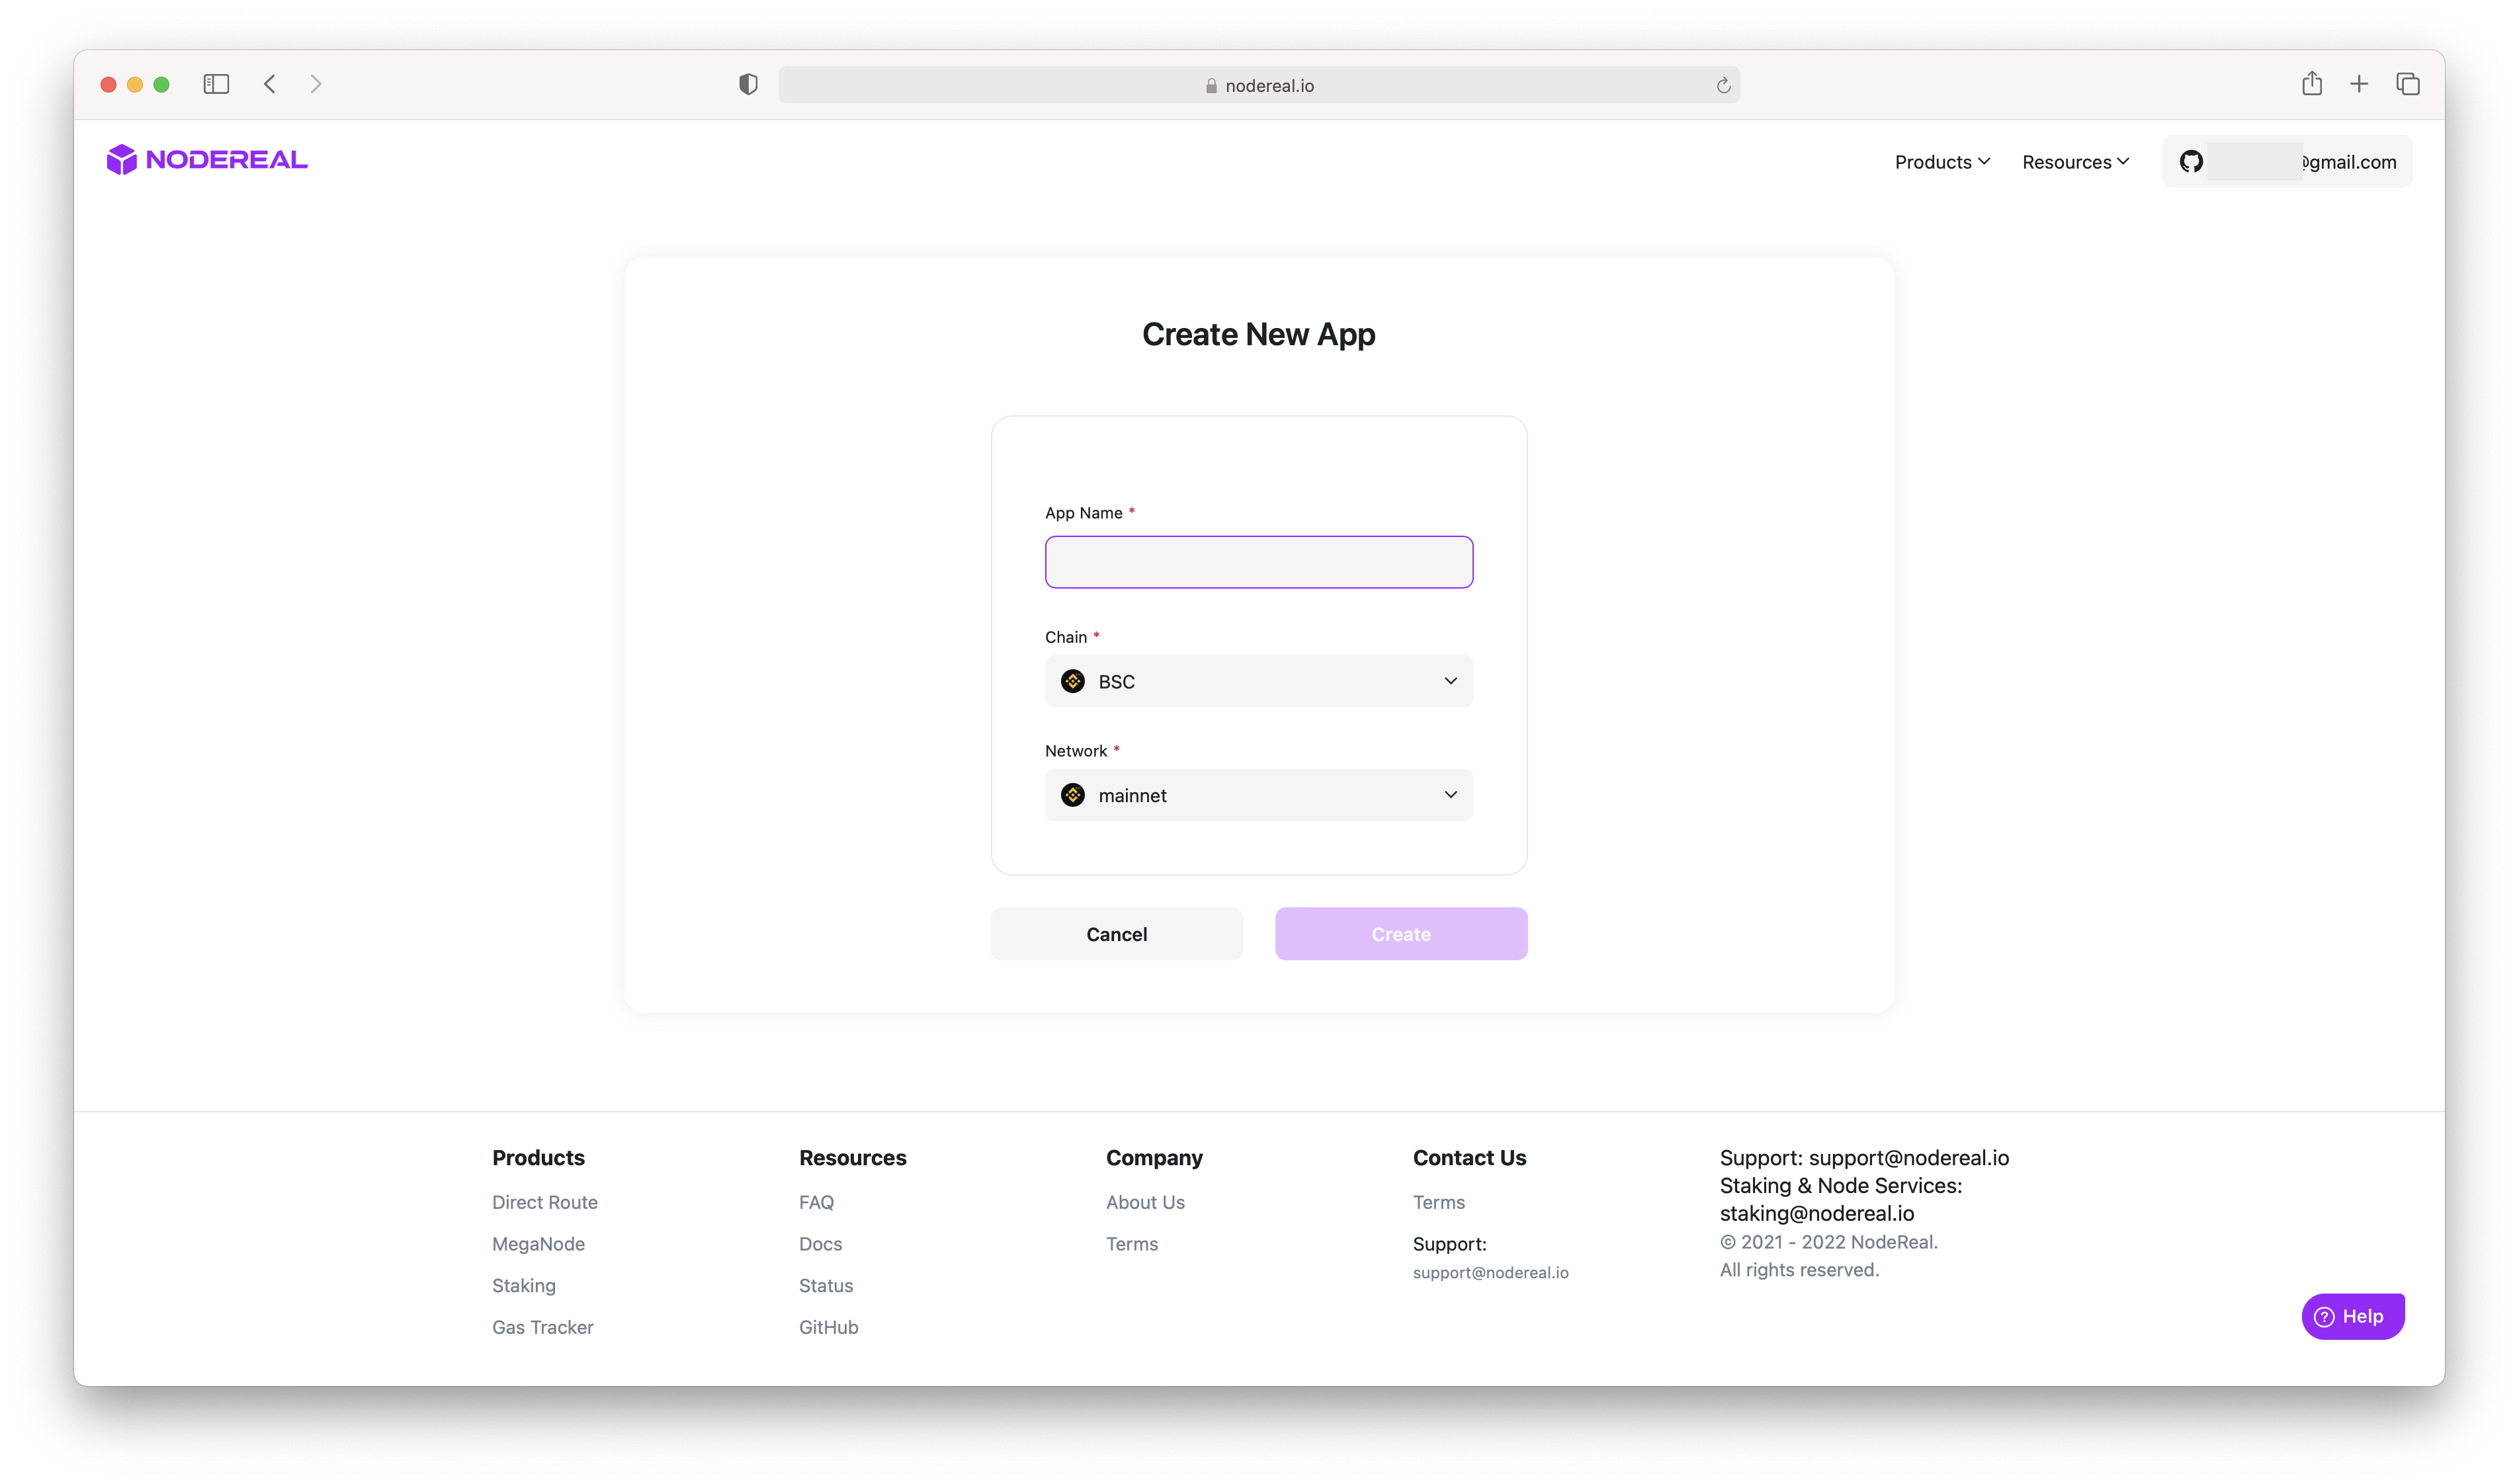
Task: Open the Share icon in toolbar
Action: tap(2311, 84)
